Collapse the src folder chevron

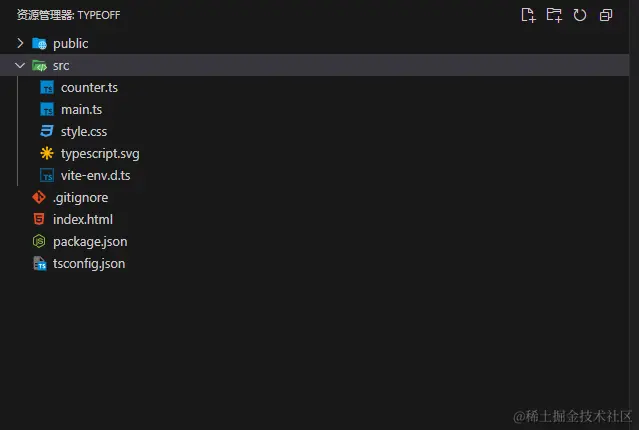(x=21, y=66)
